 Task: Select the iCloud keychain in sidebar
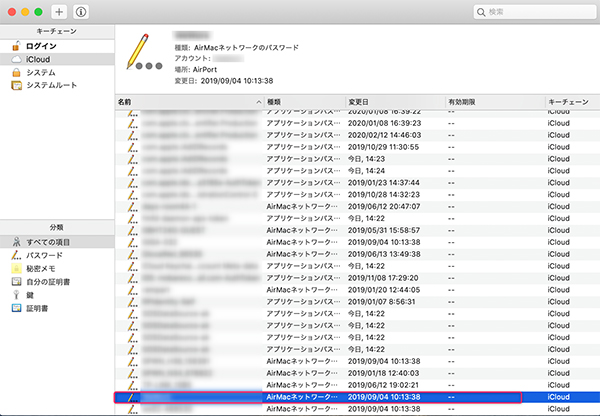pyautogui.click(x=39, y=59)
